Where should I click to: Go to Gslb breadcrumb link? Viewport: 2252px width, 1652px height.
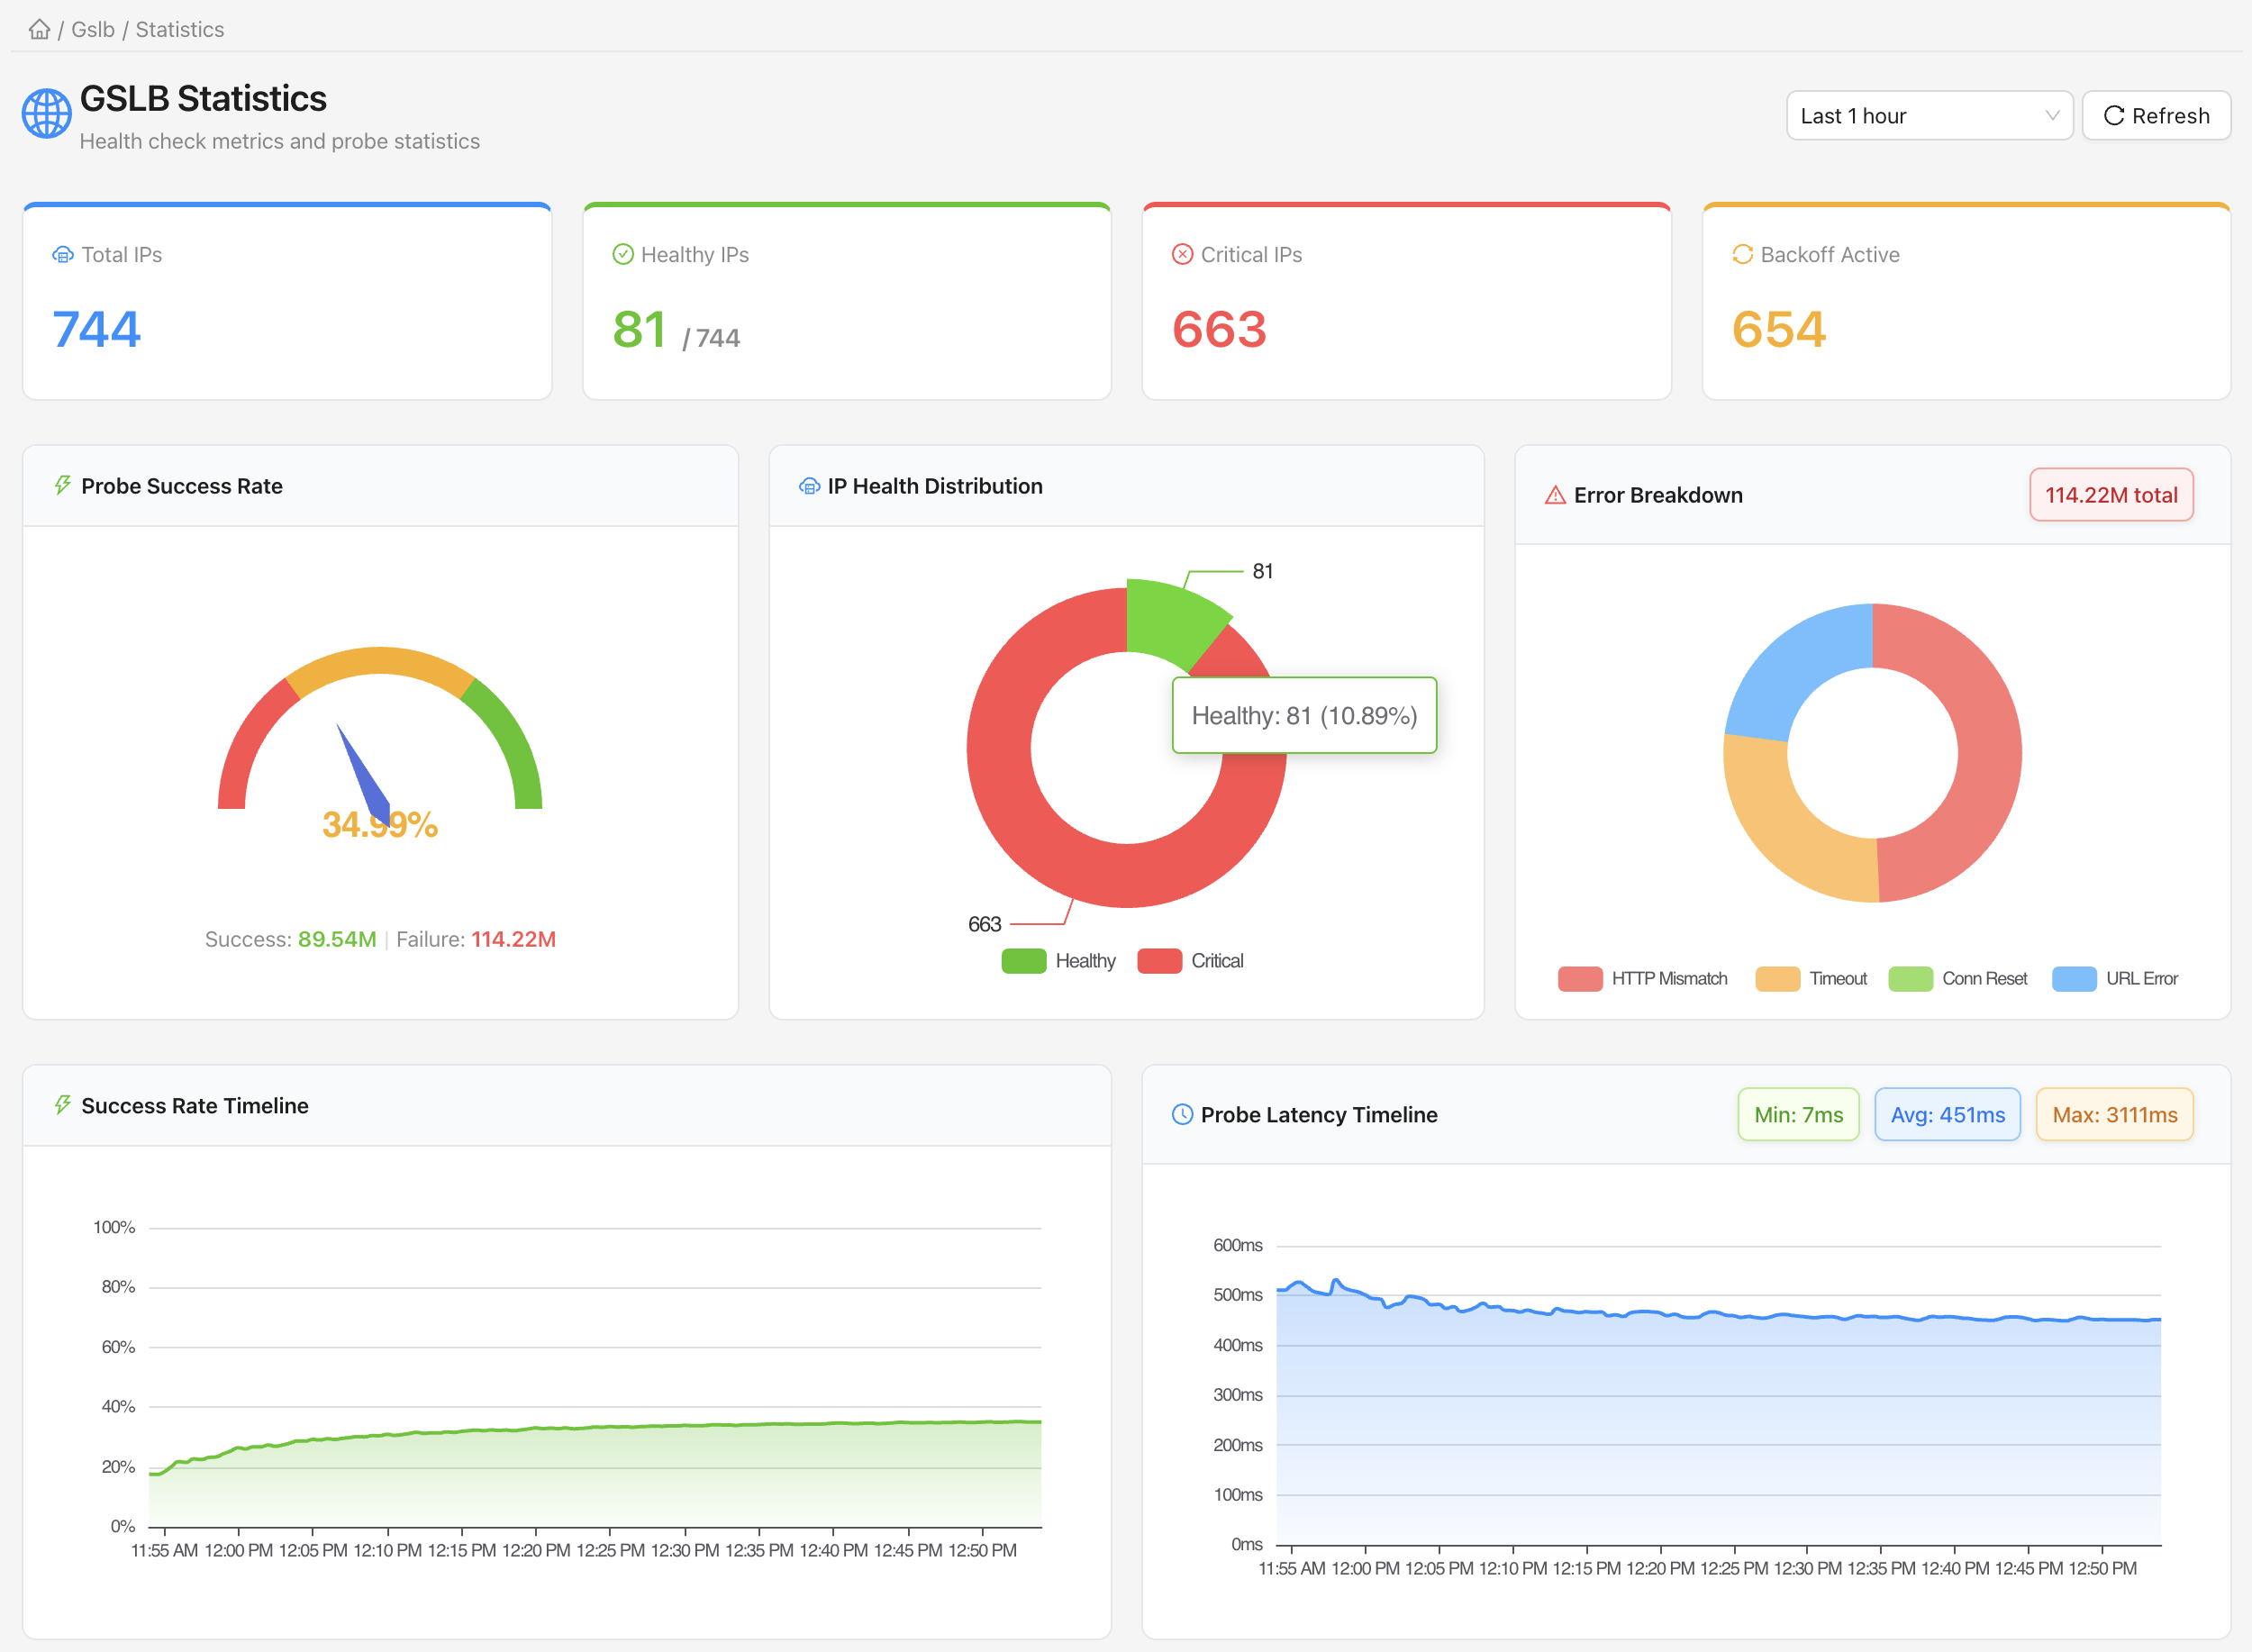(93, 29)
